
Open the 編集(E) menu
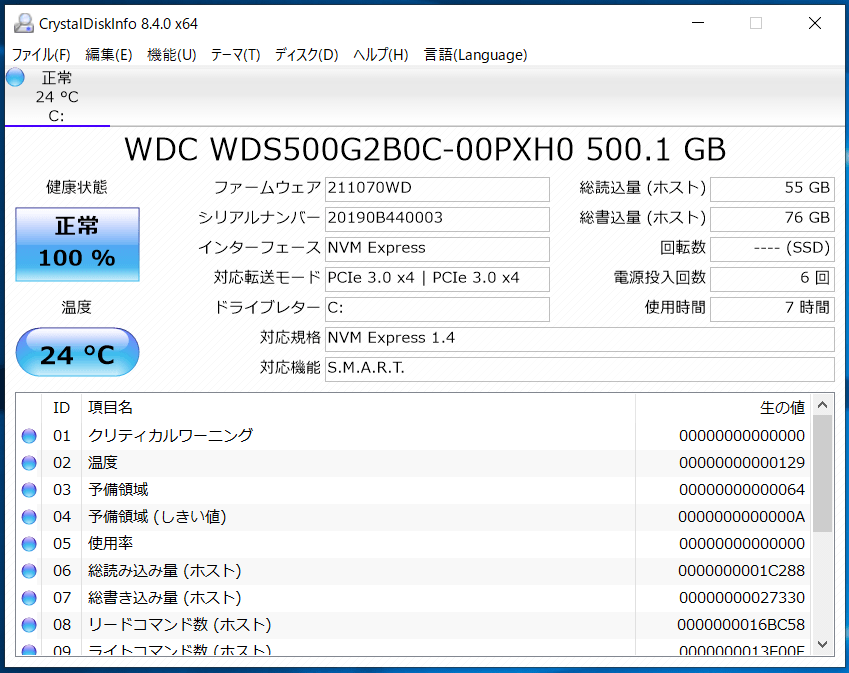coord(109,55)
